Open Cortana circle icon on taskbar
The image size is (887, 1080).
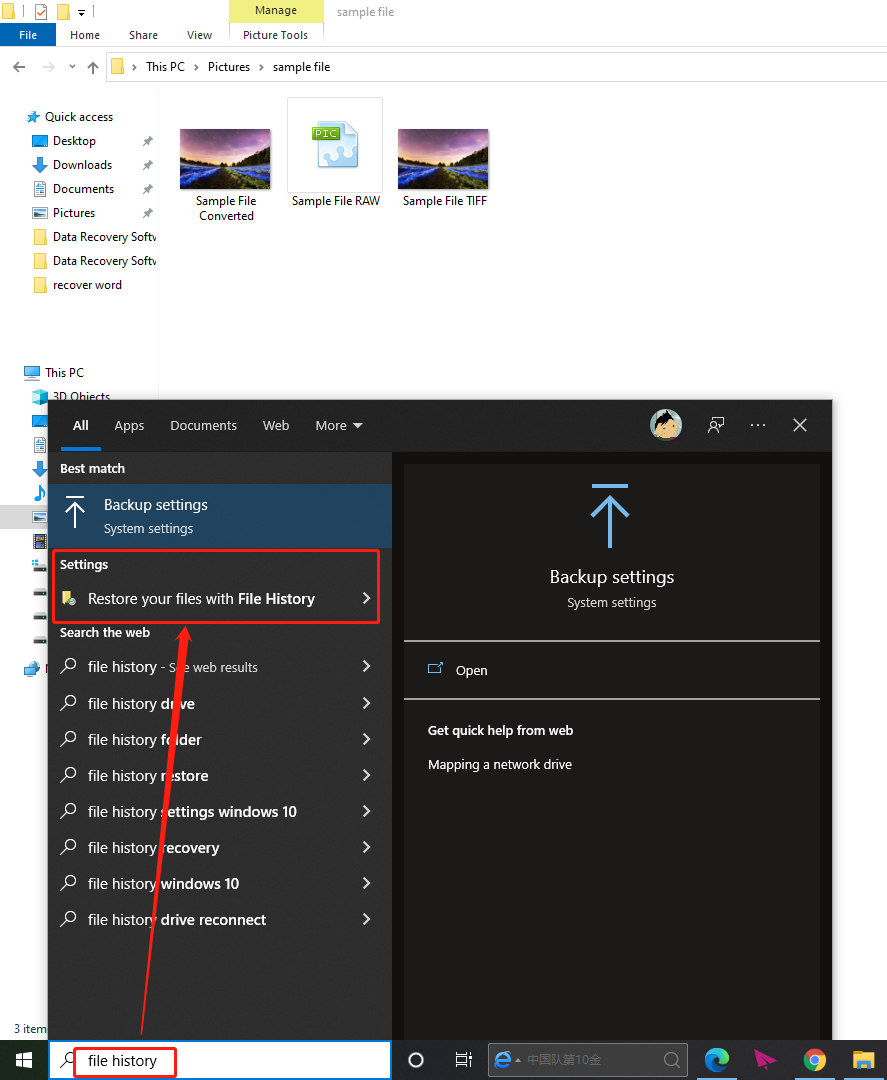coord(416,1060)
